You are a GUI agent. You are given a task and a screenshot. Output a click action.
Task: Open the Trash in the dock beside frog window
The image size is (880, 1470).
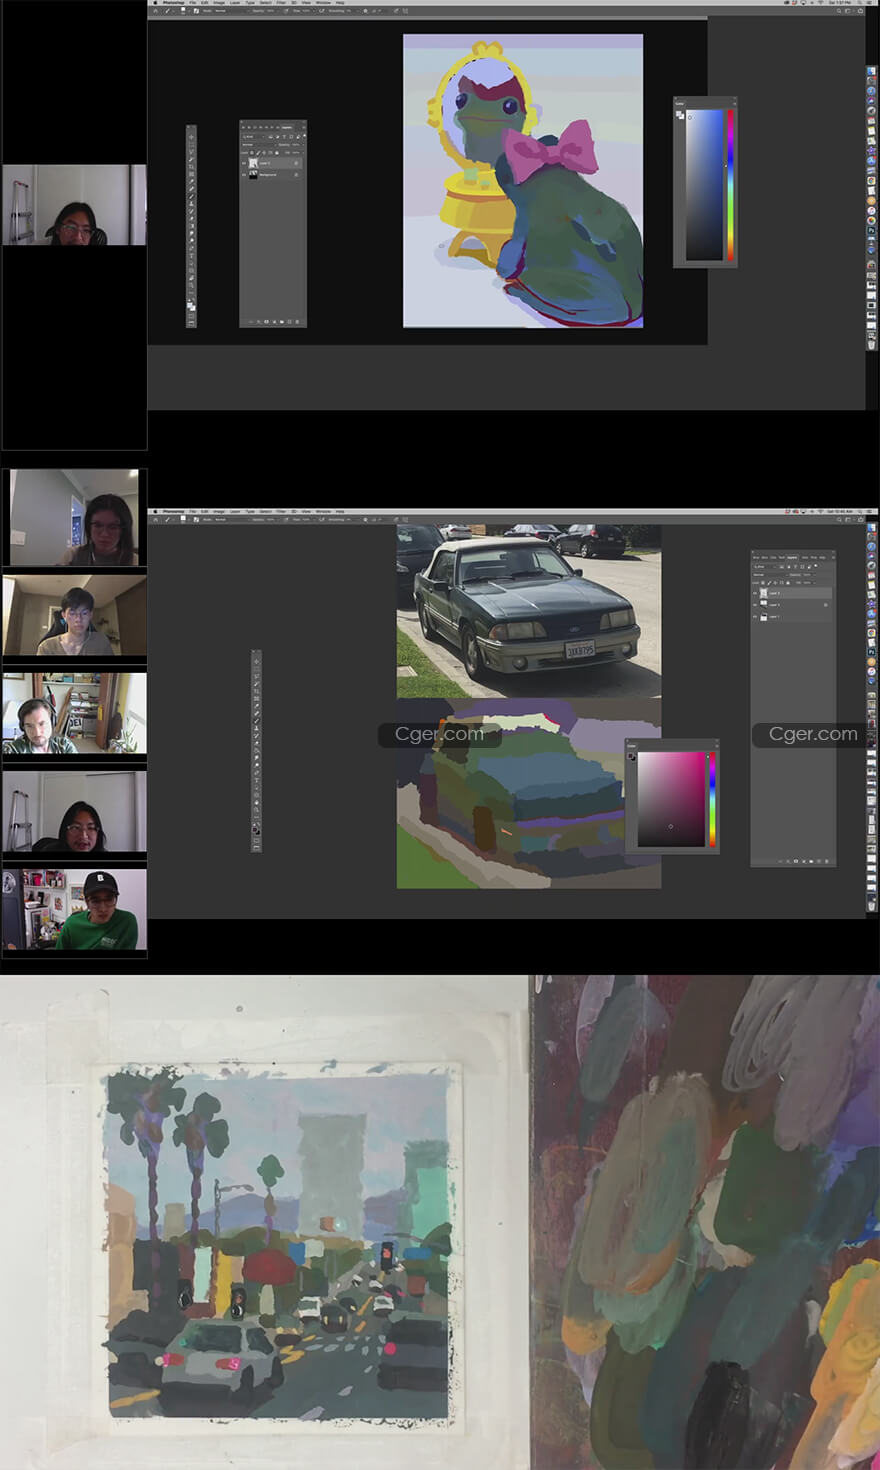click(x=871, y=345)
